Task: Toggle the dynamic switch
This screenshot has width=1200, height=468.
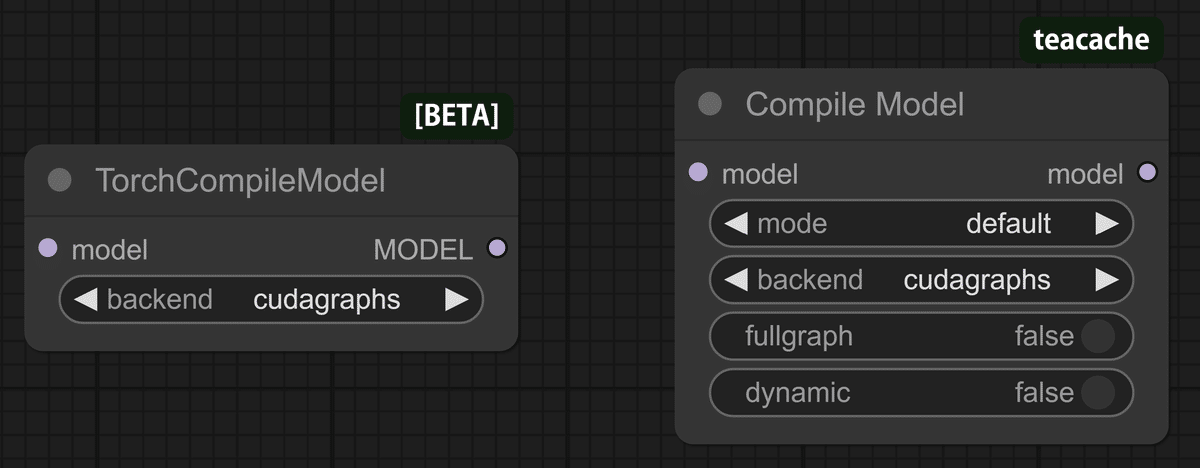Action: 1097,393
